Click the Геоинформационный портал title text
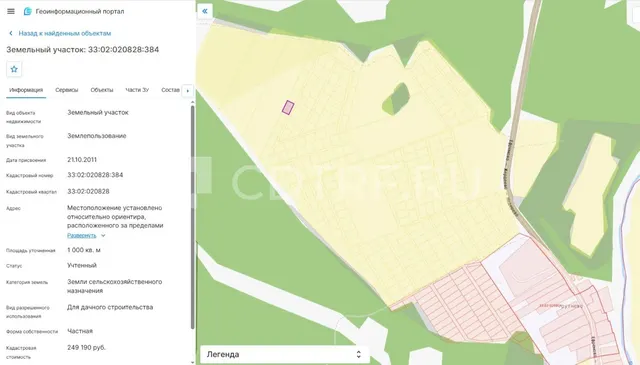The width and height of the screenshot is (640, 365). click(x=80, y=11)
